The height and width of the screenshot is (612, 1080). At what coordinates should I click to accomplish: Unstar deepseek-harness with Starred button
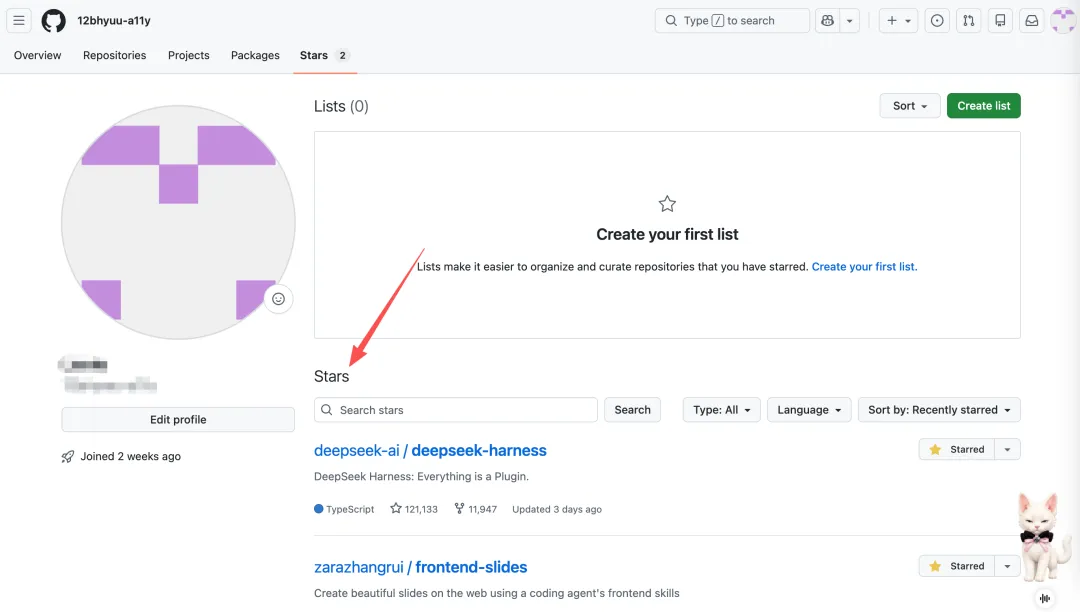coord(957,450)
